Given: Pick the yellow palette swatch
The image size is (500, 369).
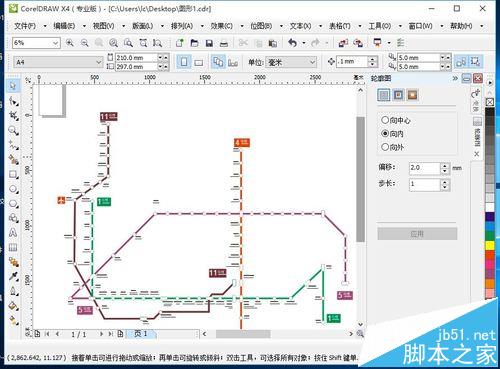Looking at the screenshot, I should click(x=490, y=246).
